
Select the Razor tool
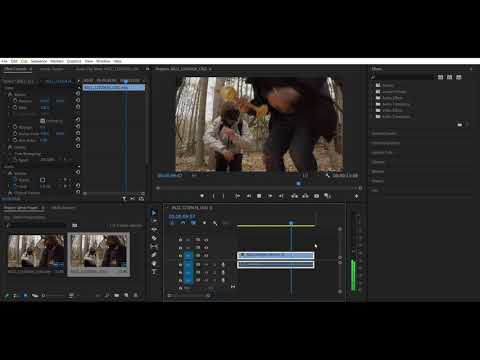[154, 238]
